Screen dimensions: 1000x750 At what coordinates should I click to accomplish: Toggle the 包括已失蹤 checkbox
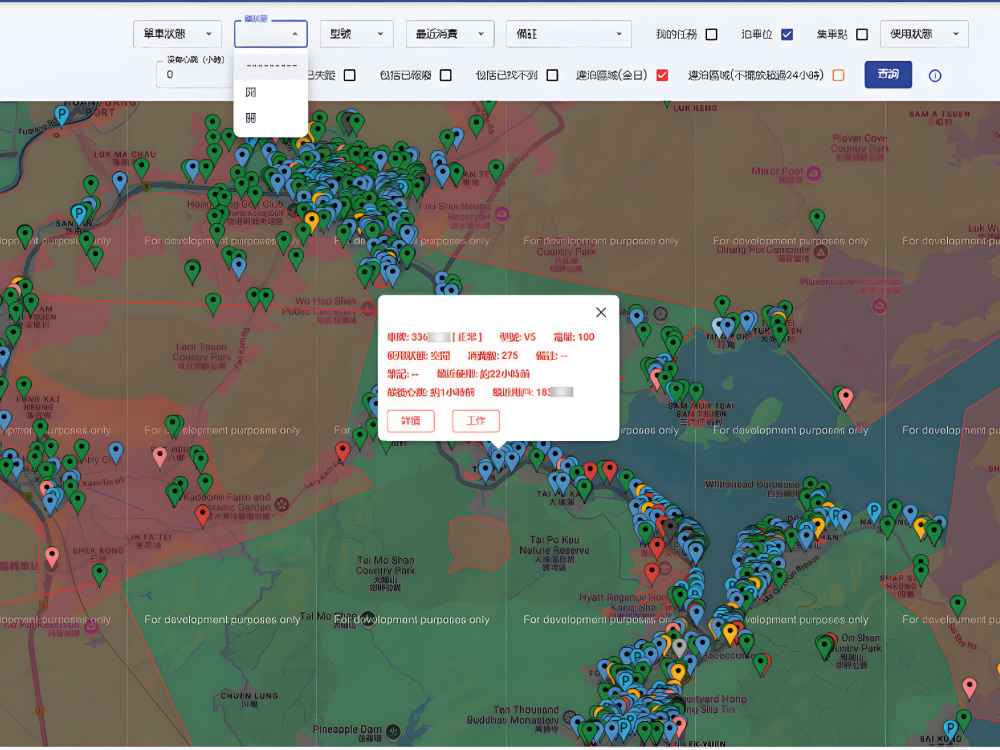[349, 75]
